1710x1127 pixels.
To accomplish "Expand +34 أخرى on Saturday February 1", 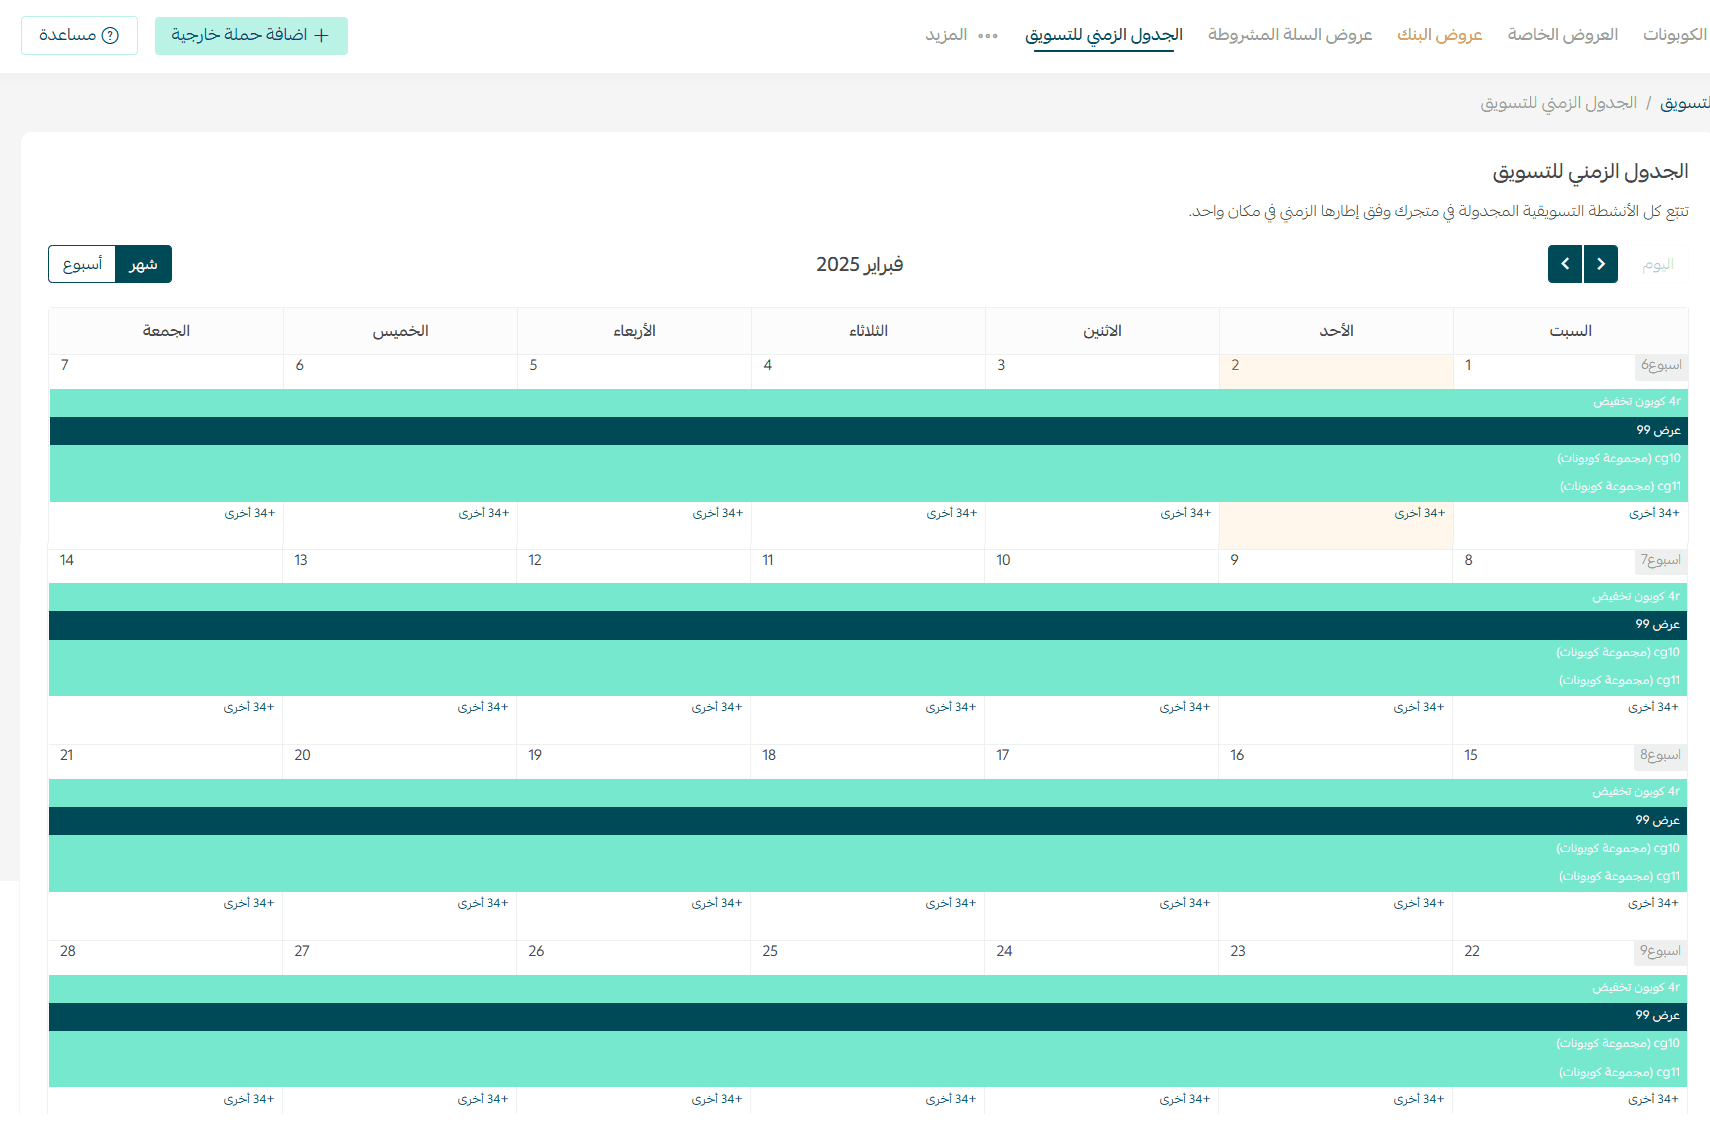I will tap(1654, 513).
